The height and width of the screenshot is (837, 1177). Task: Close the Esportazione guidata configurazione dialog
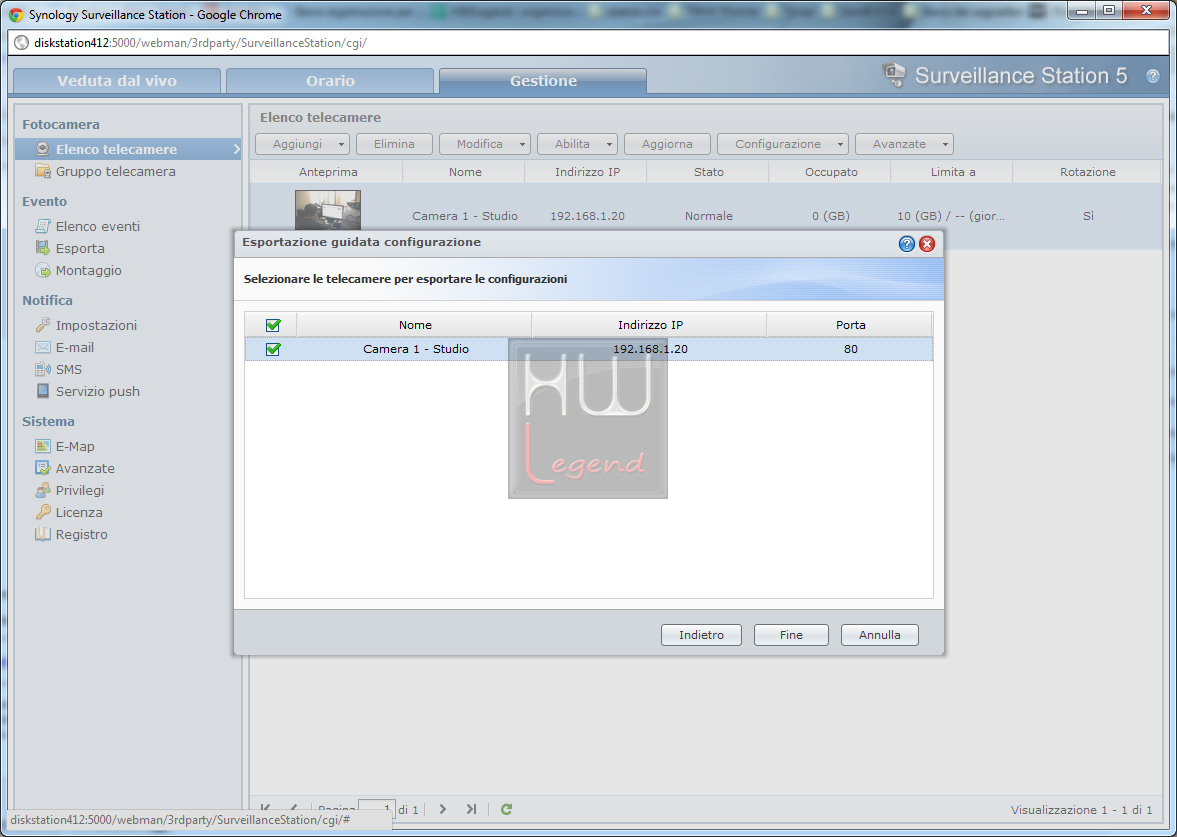927,243
